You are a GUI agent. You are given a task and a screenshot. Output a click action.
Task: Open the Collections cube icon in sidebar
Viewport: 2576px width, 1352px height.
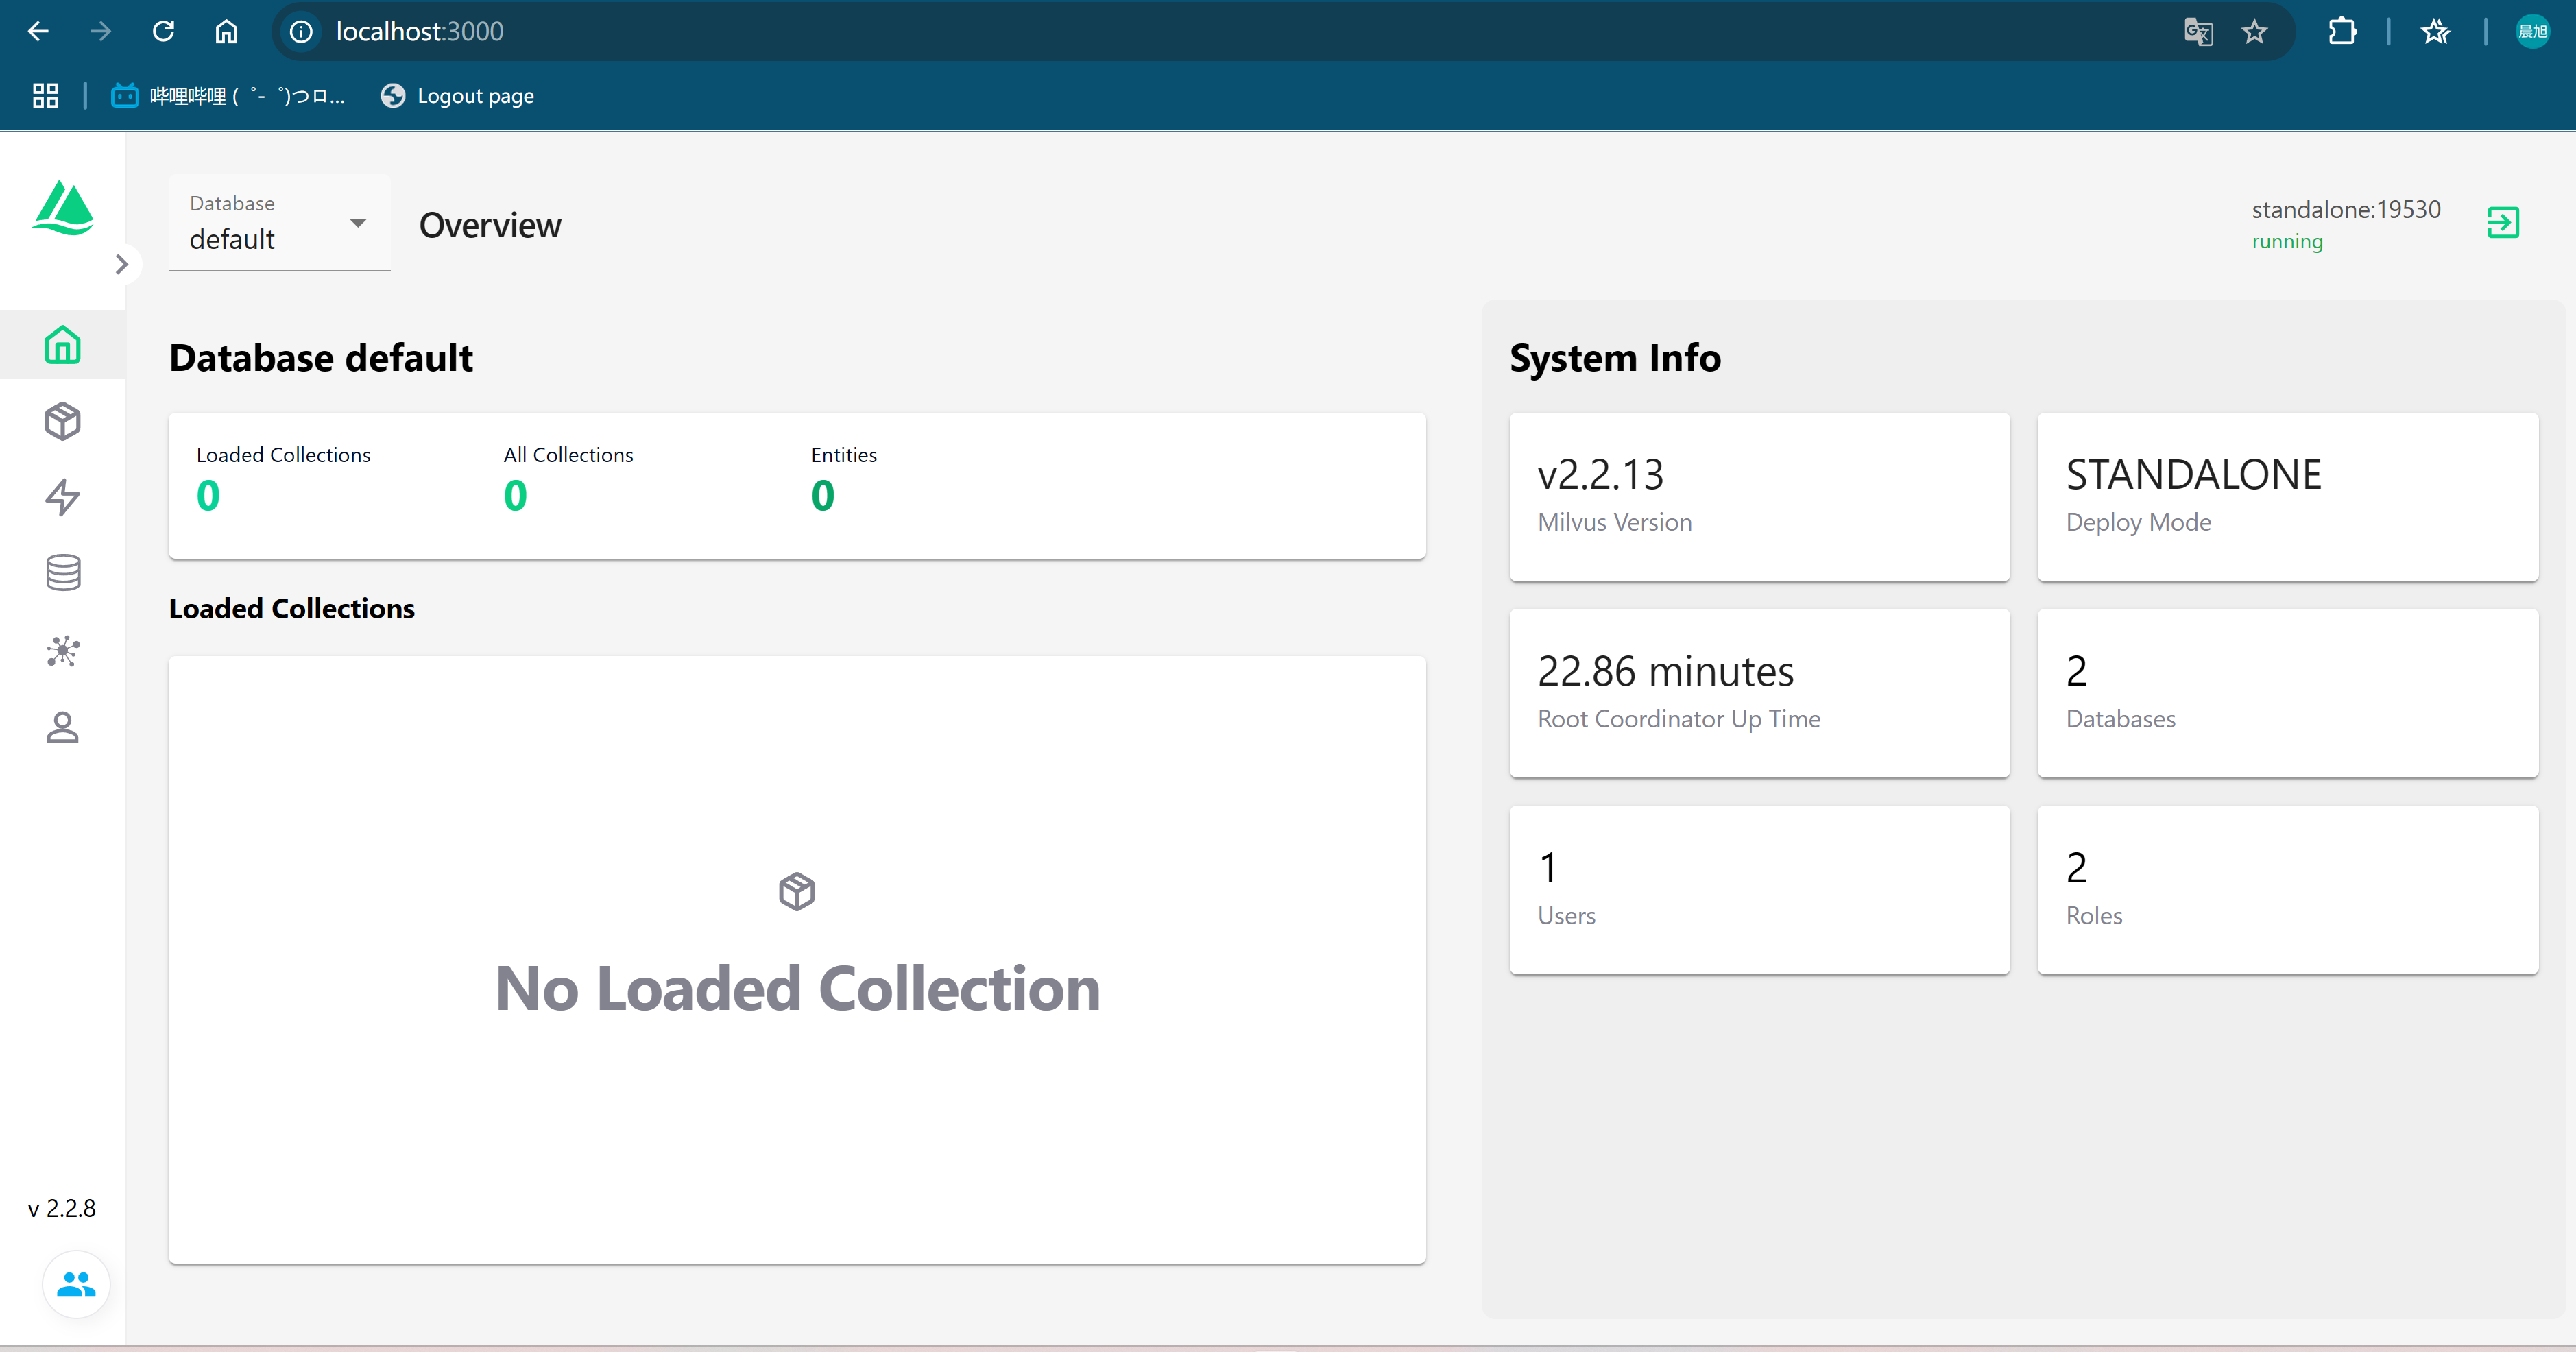pos(62,421)
